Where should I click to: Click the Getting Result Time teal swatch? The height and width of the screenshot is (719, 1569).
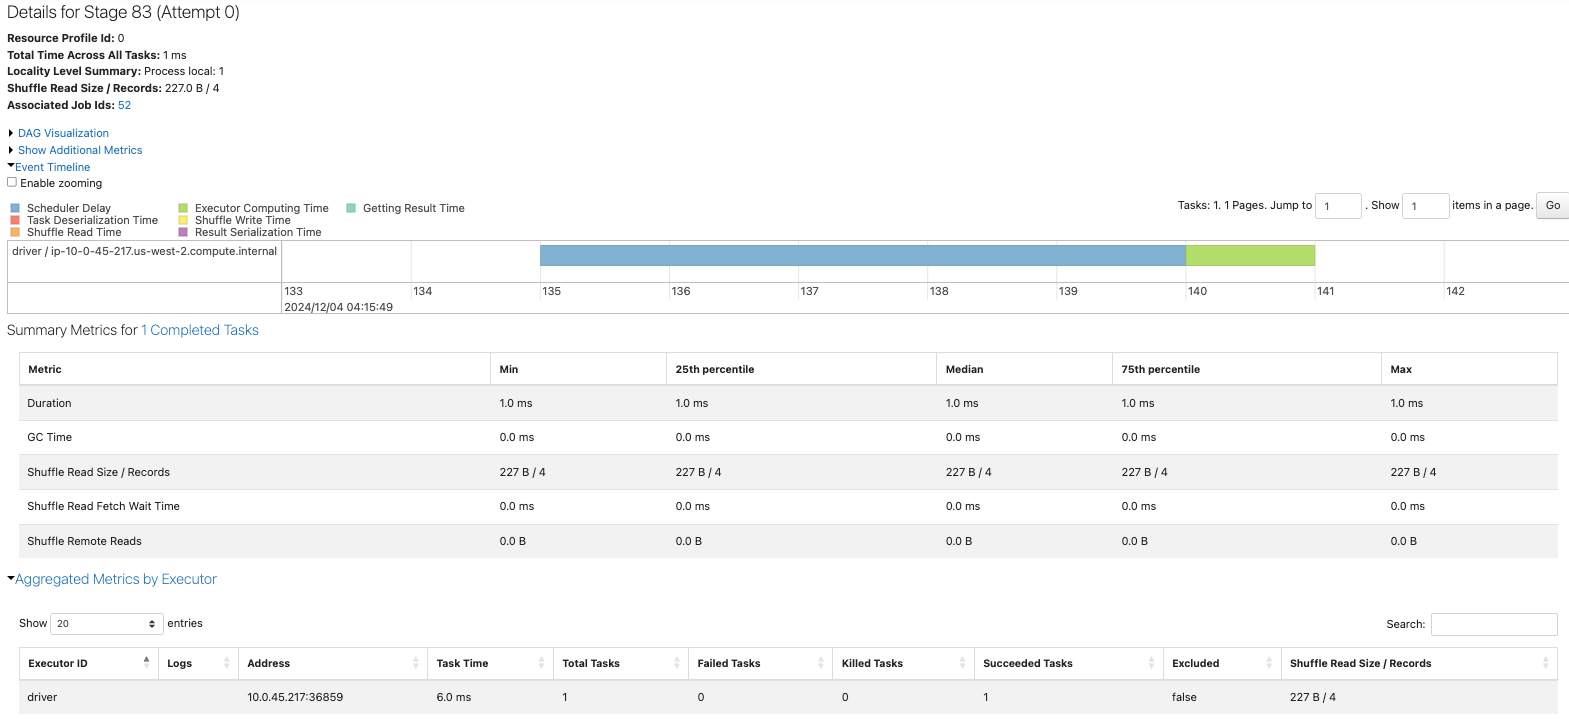tap(351, 208)
